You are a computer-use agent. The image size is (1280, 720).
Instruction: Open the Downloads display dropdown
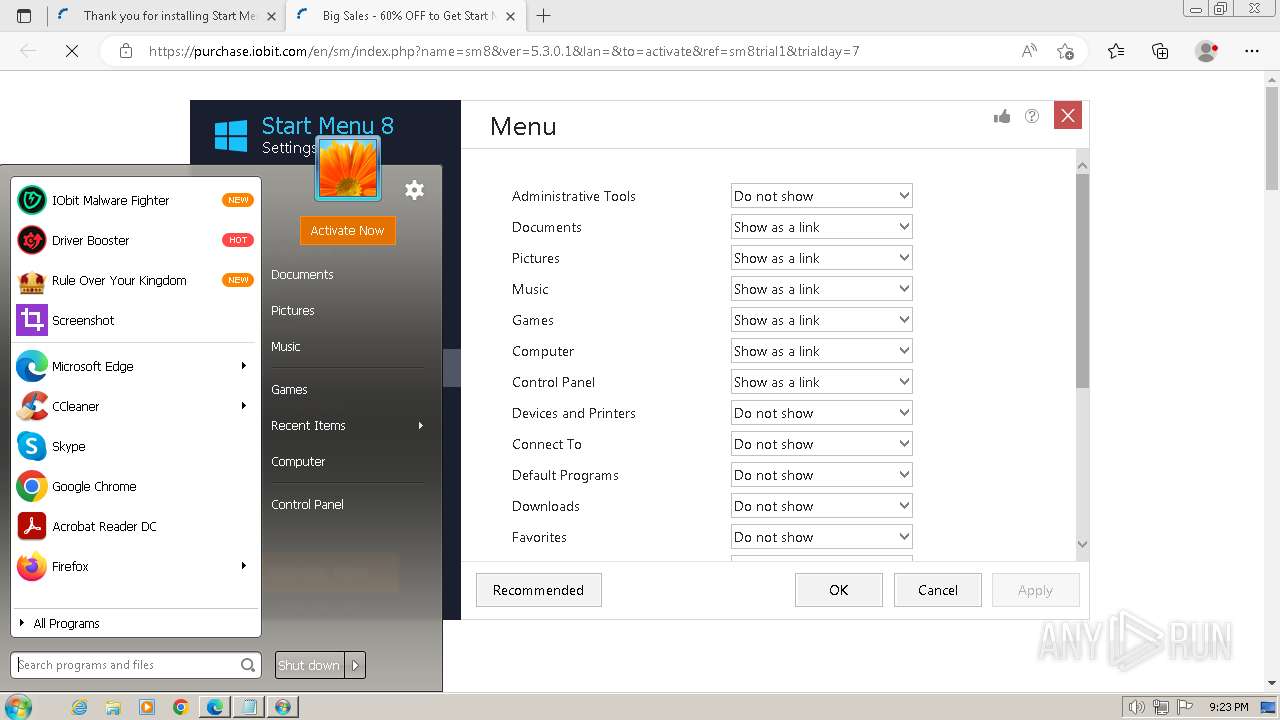[821, 506]
